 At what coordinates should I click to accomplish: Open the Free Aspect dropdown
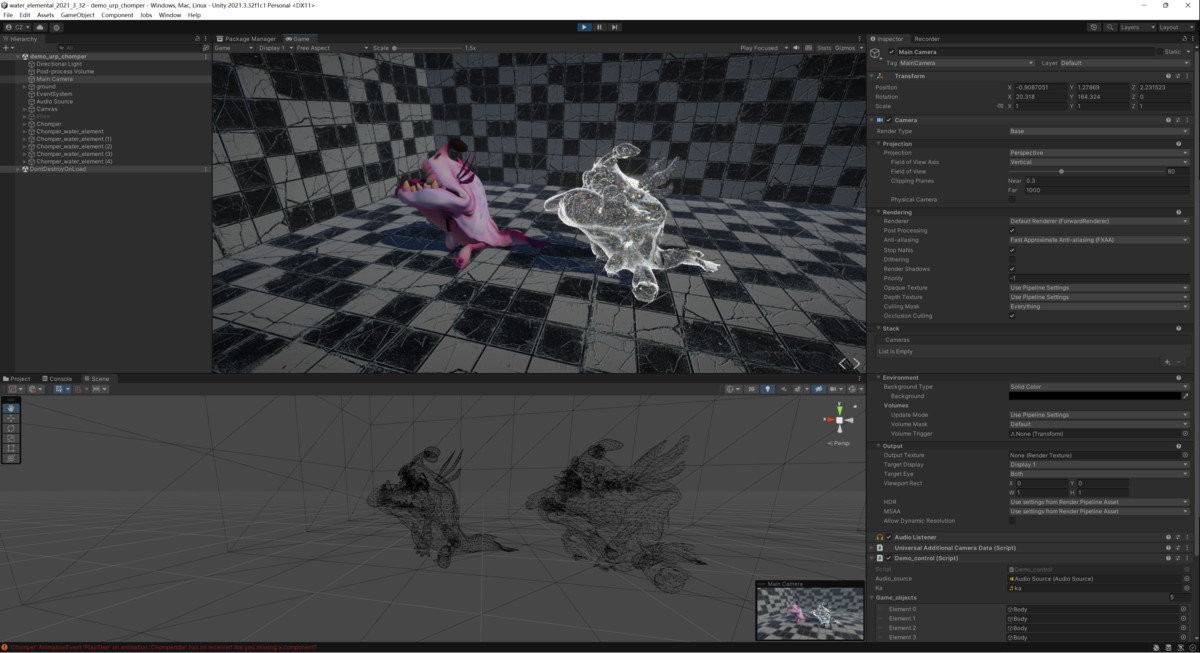[330, 47]
